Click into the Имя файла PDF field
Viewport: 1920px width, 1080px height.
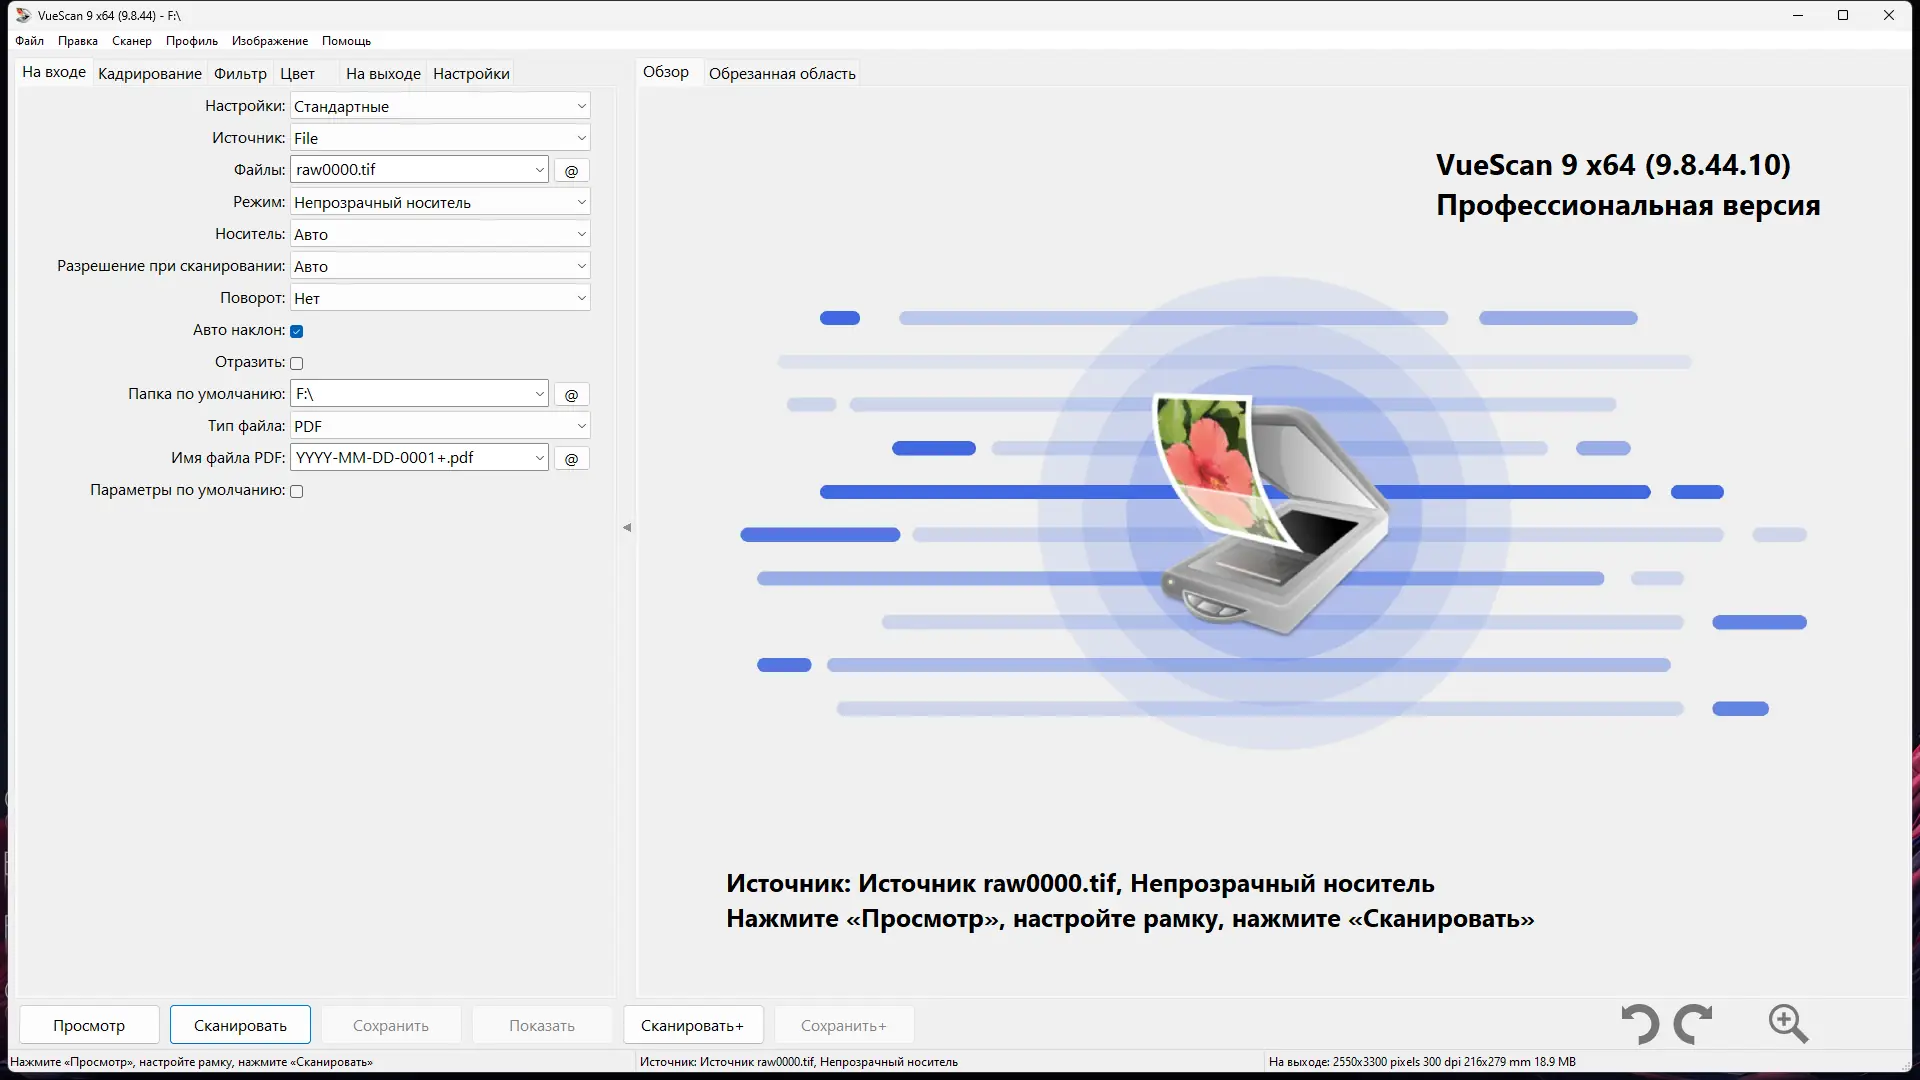(x=410, y=458)
